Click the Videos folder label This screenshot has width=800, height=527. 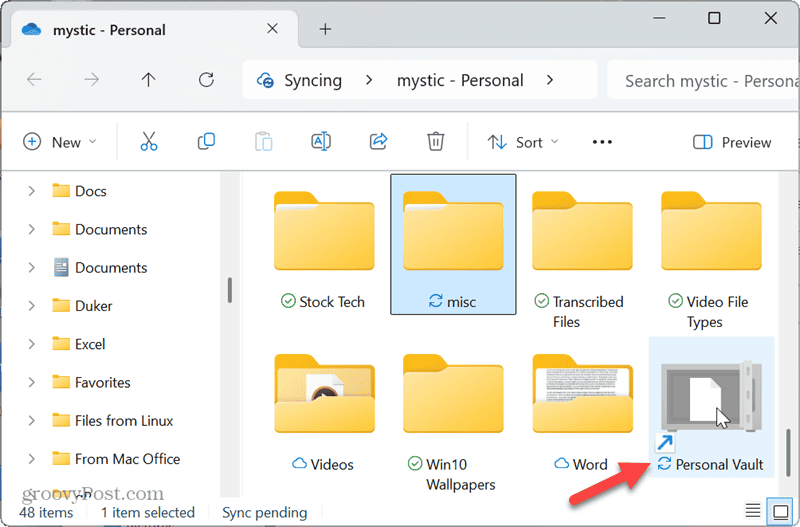pyautogui.click(x=332, y=464)
